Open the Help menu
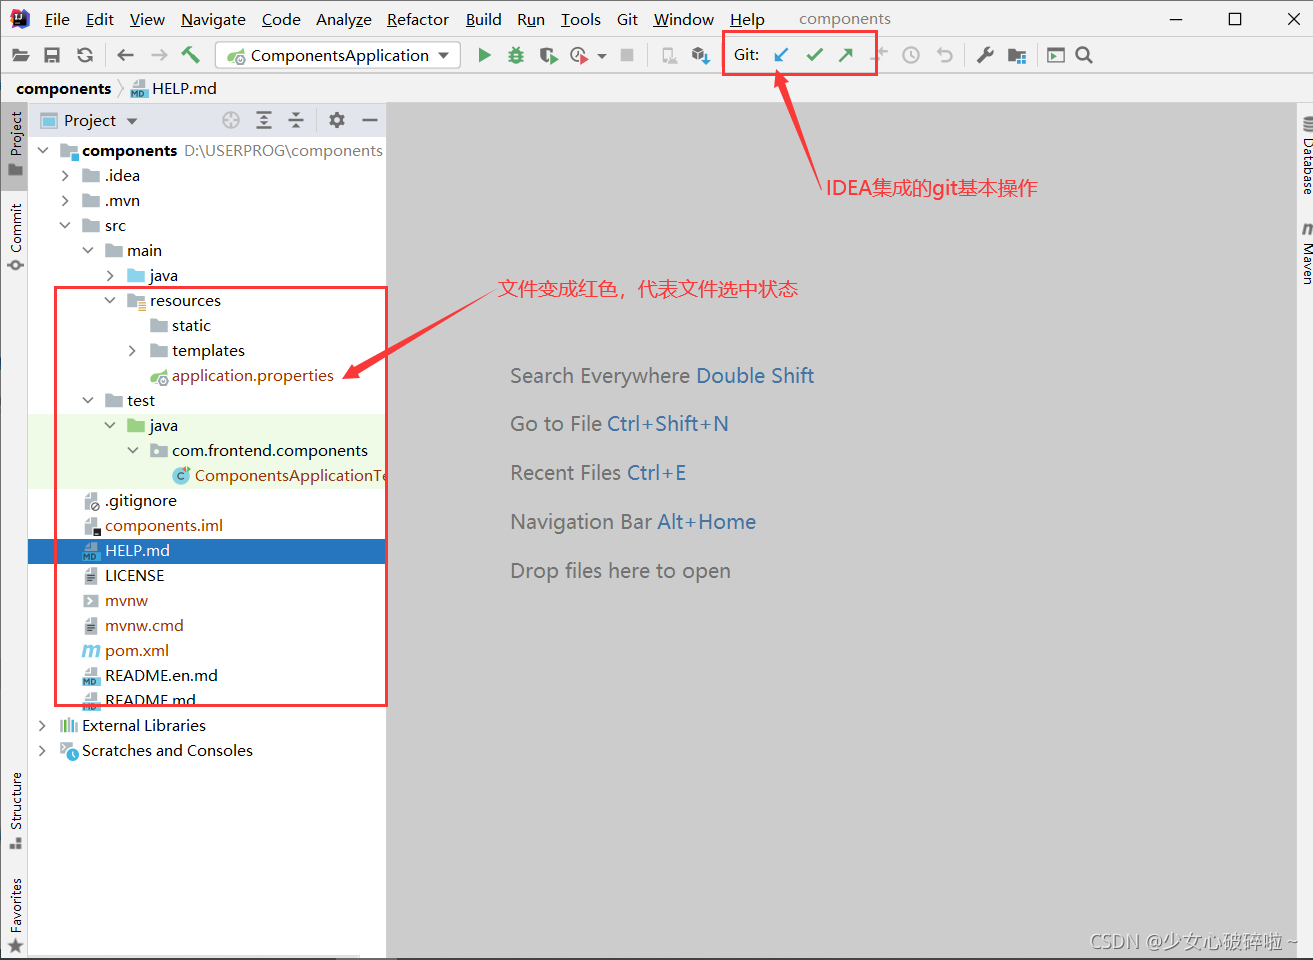1313x960 pixels. 747,19
